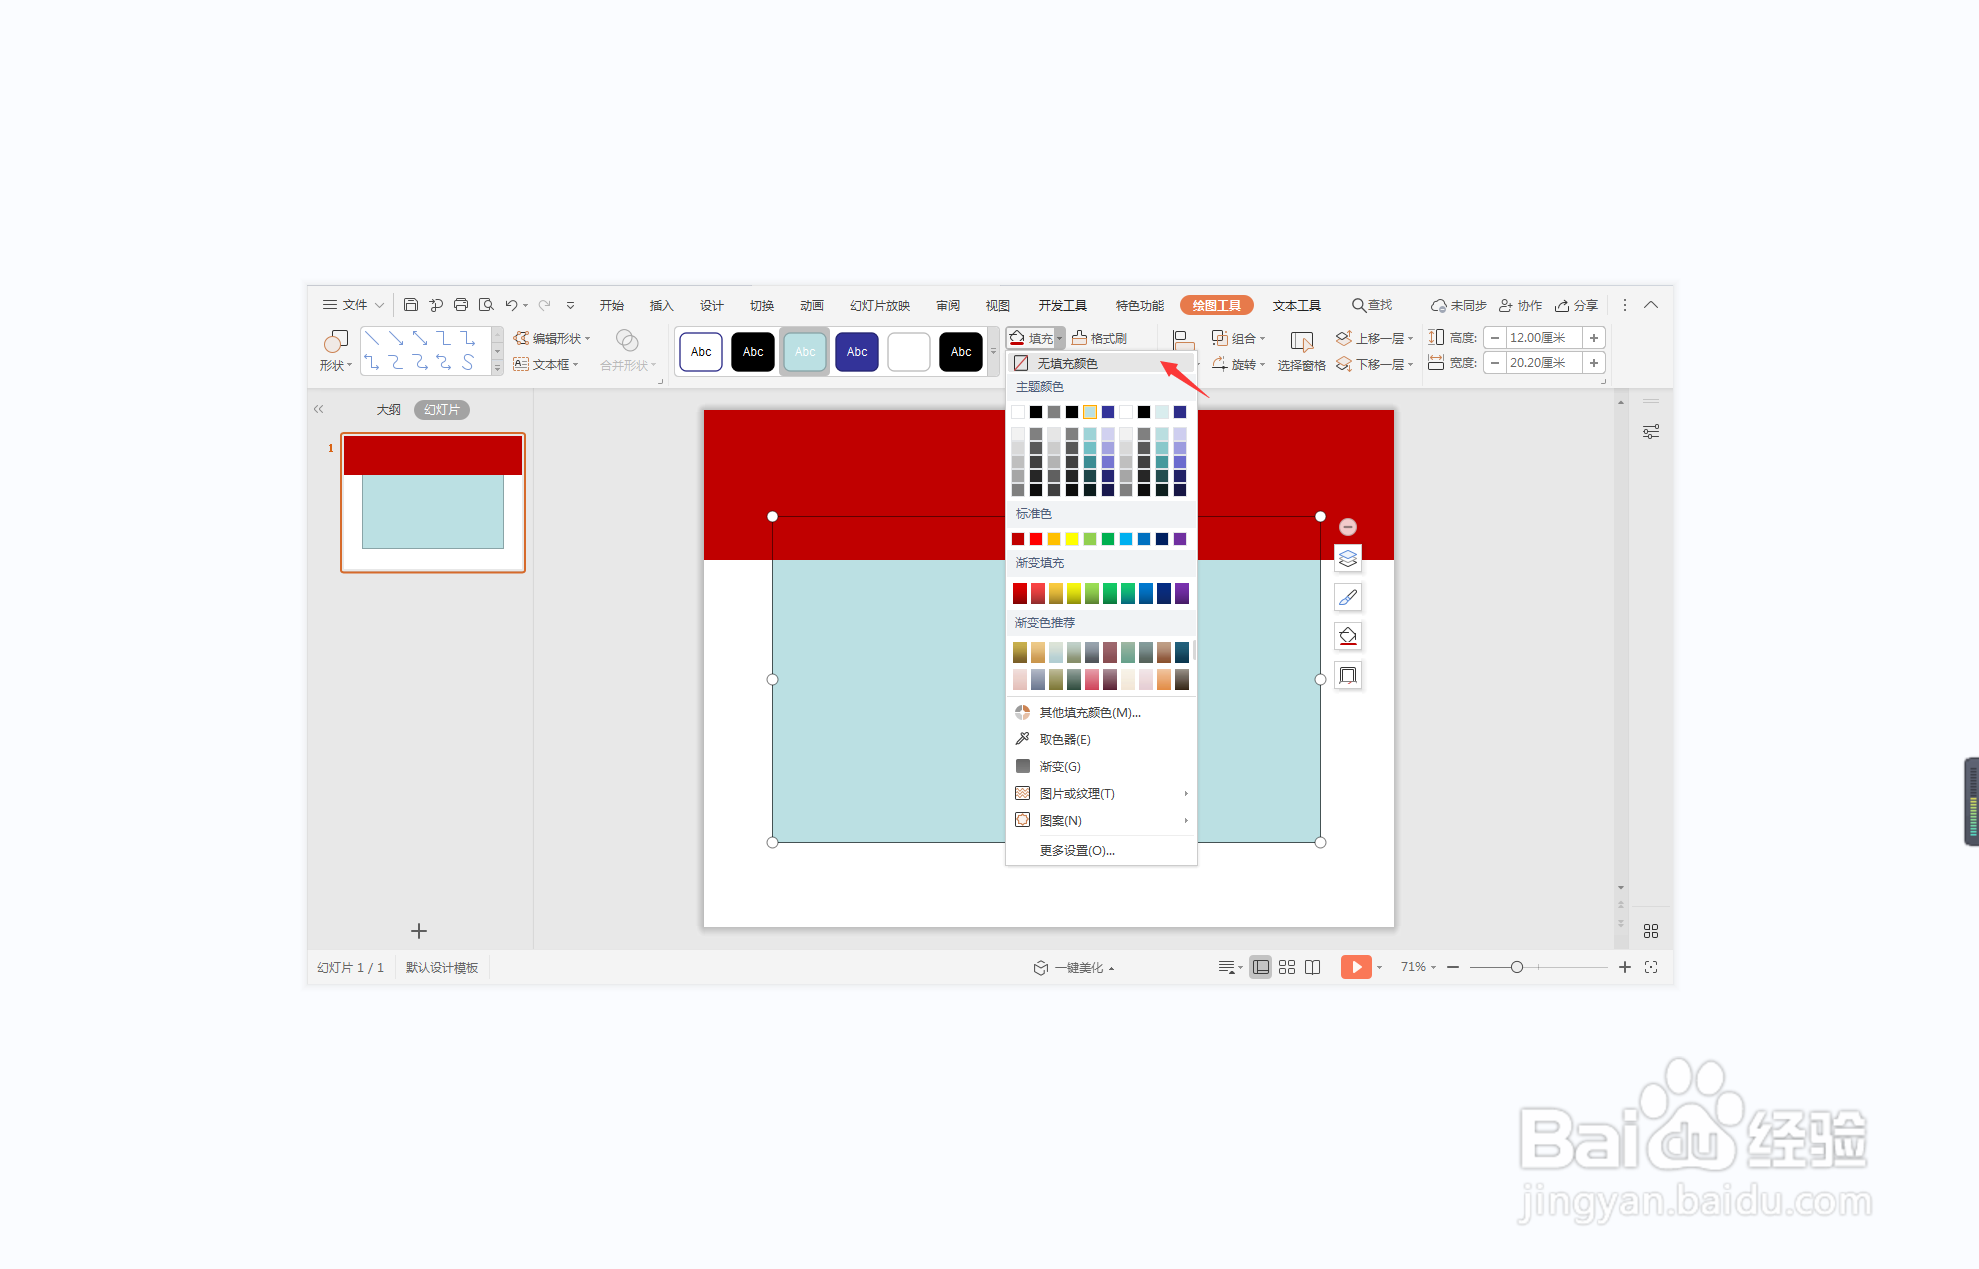Click the floating pen outline icon
1979x1269 pixels.
1348,597
